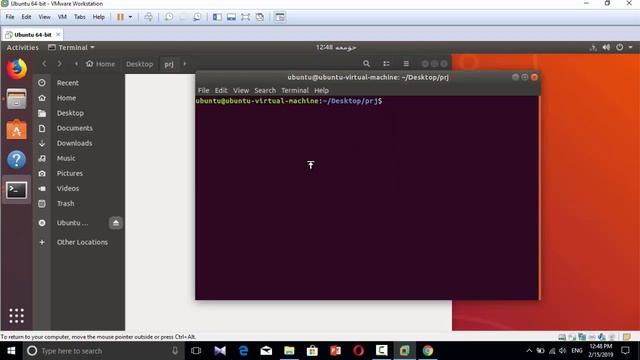Go to Home in the path bar
The width and height of the screenshot is (640, 360).
100,64
